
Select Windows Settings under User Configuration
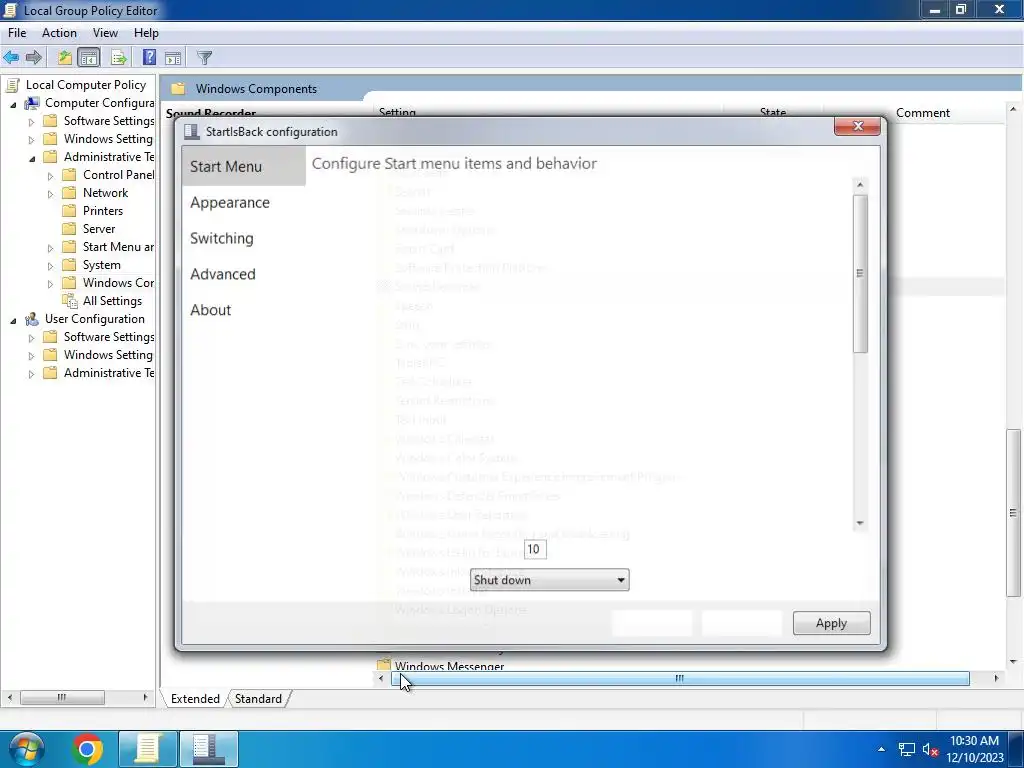(x=108, y=355)
